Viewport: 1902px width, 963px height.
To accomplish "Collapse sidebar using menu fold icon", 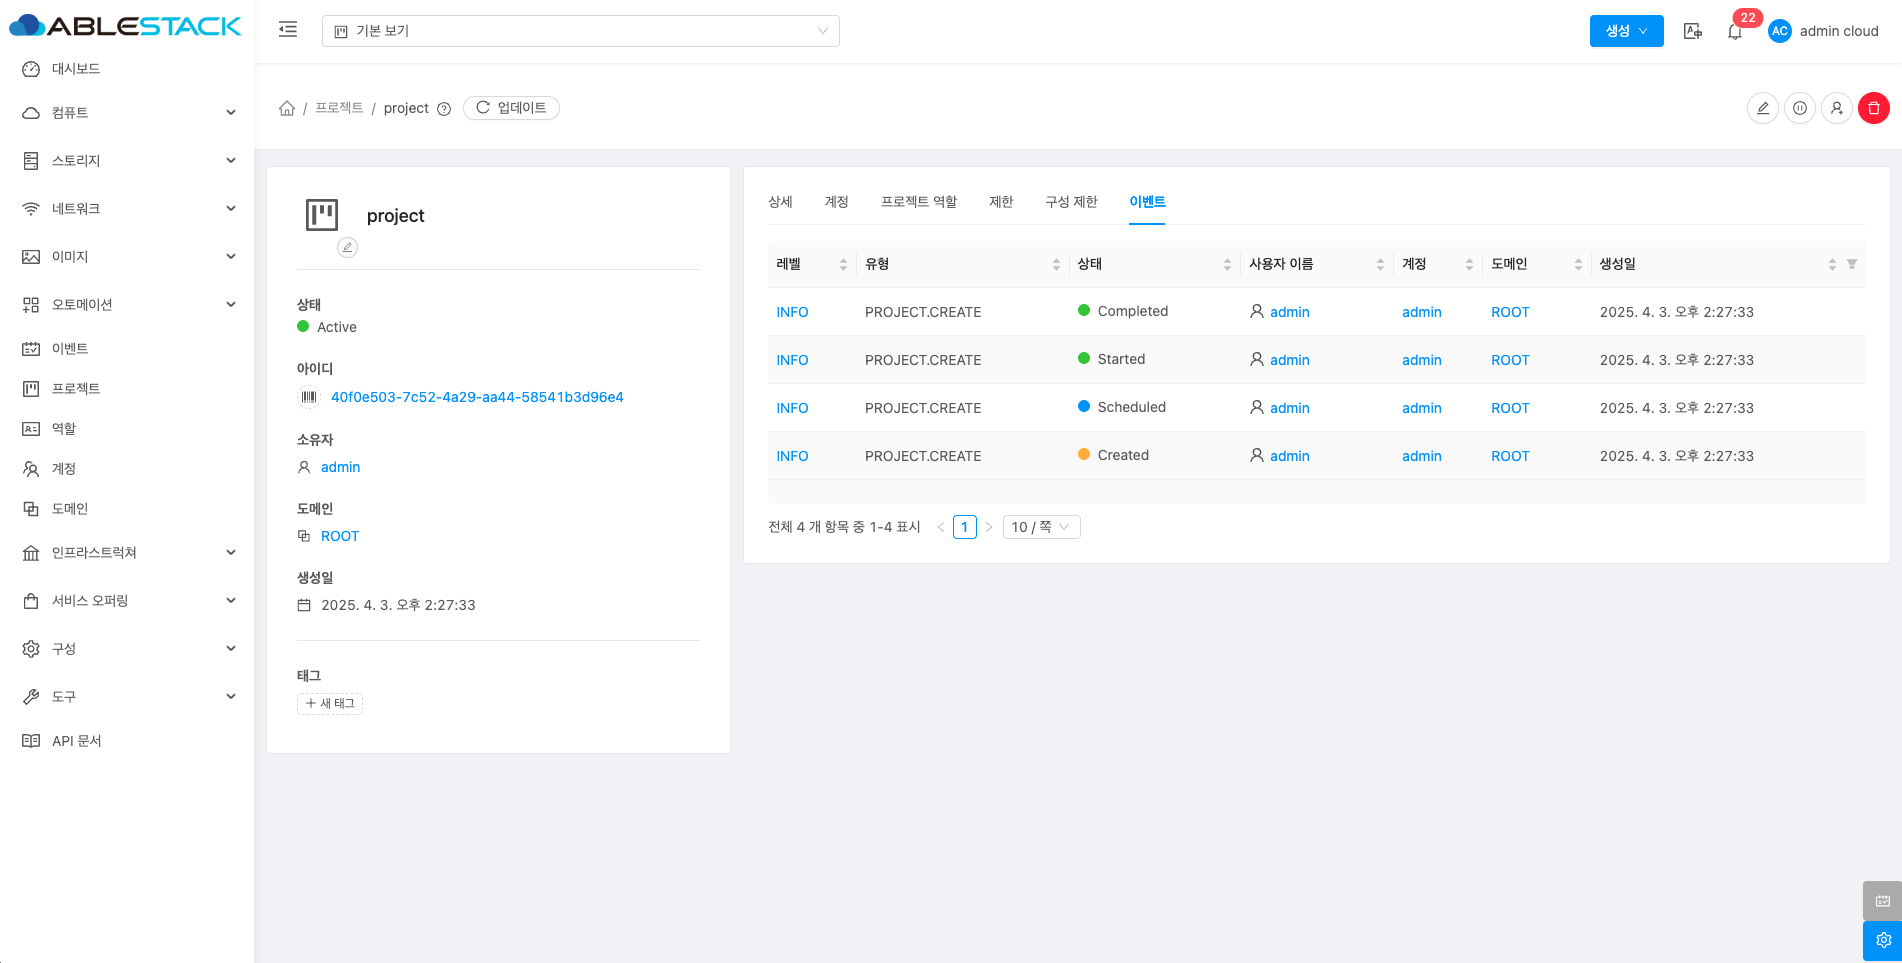I will [288, 30].
